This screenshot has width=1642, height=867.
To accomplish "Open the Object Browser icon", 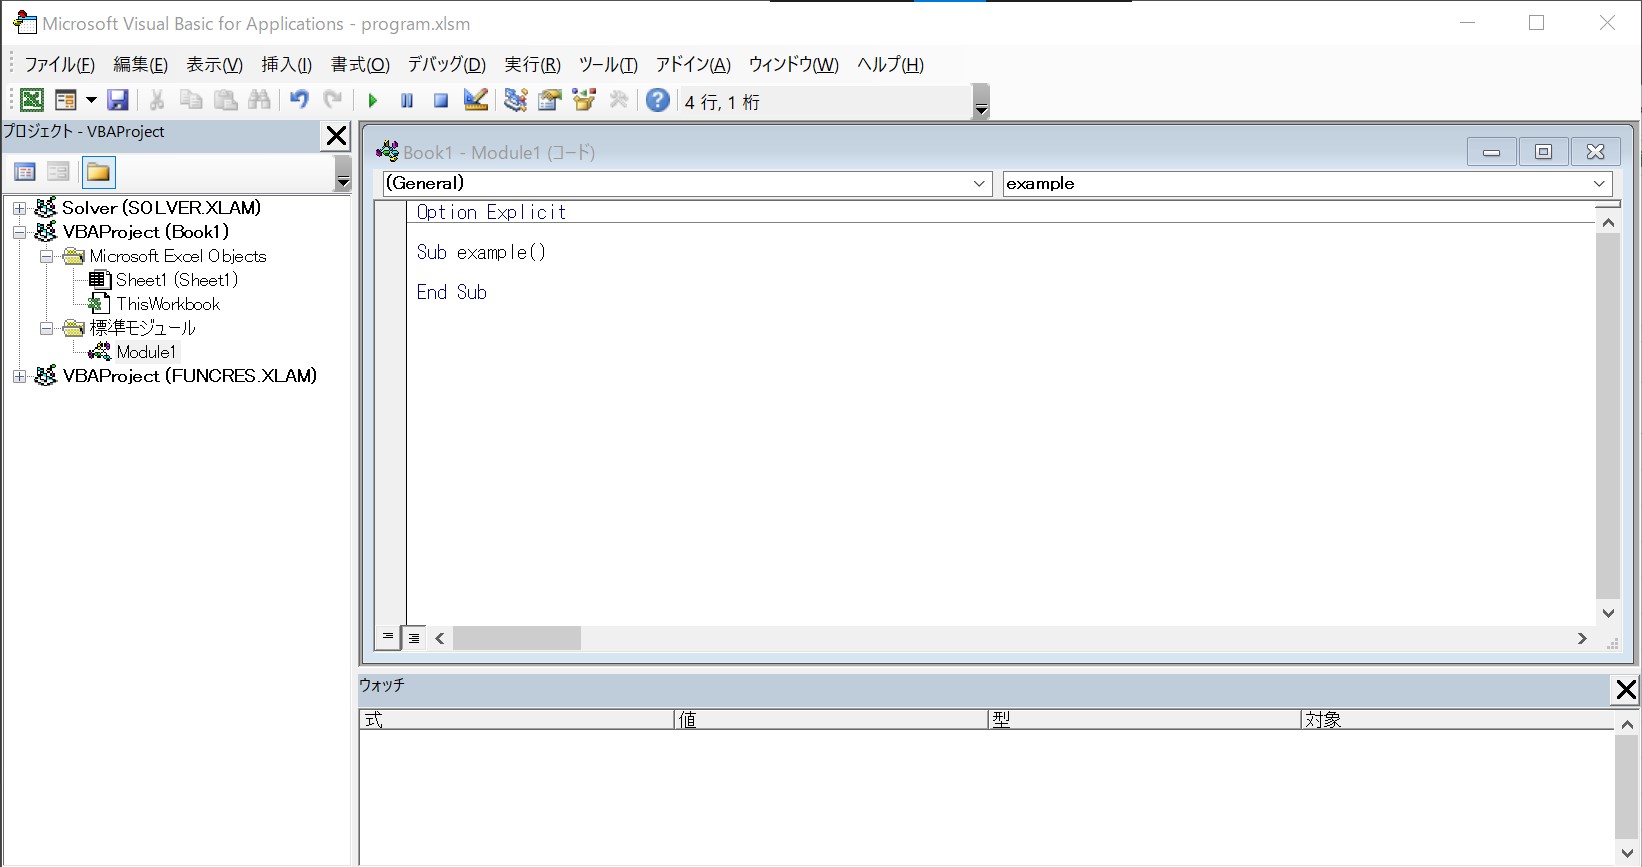I will tap(584, 100).
